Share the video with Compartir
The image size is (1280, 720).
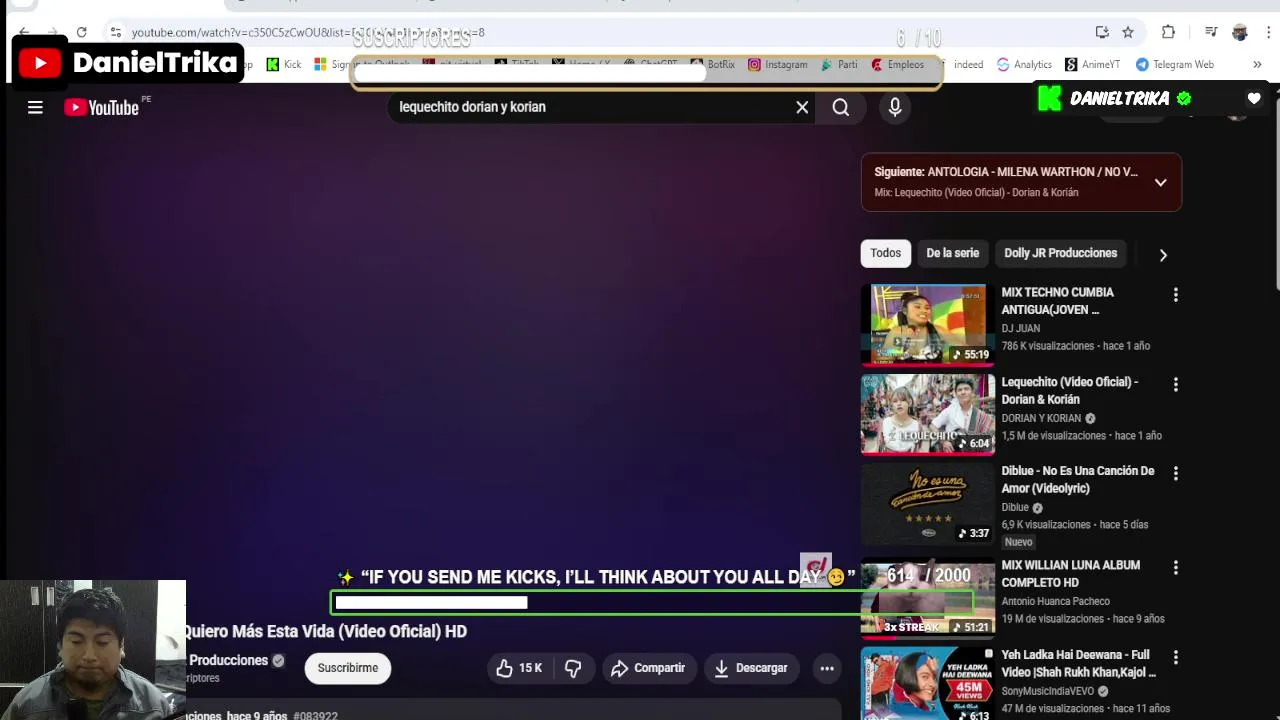648,668
